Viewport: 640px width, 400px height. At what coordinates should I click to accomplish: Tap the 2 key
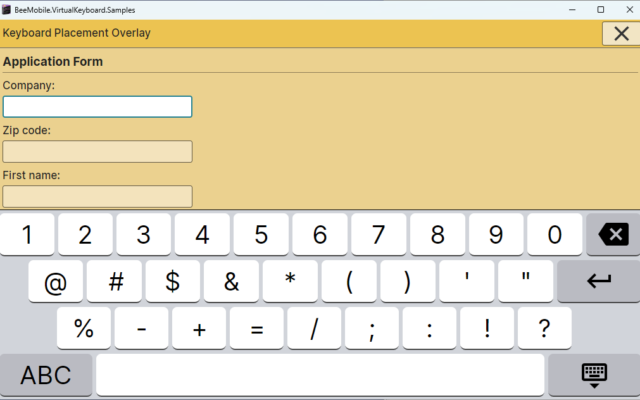(85, 234)
